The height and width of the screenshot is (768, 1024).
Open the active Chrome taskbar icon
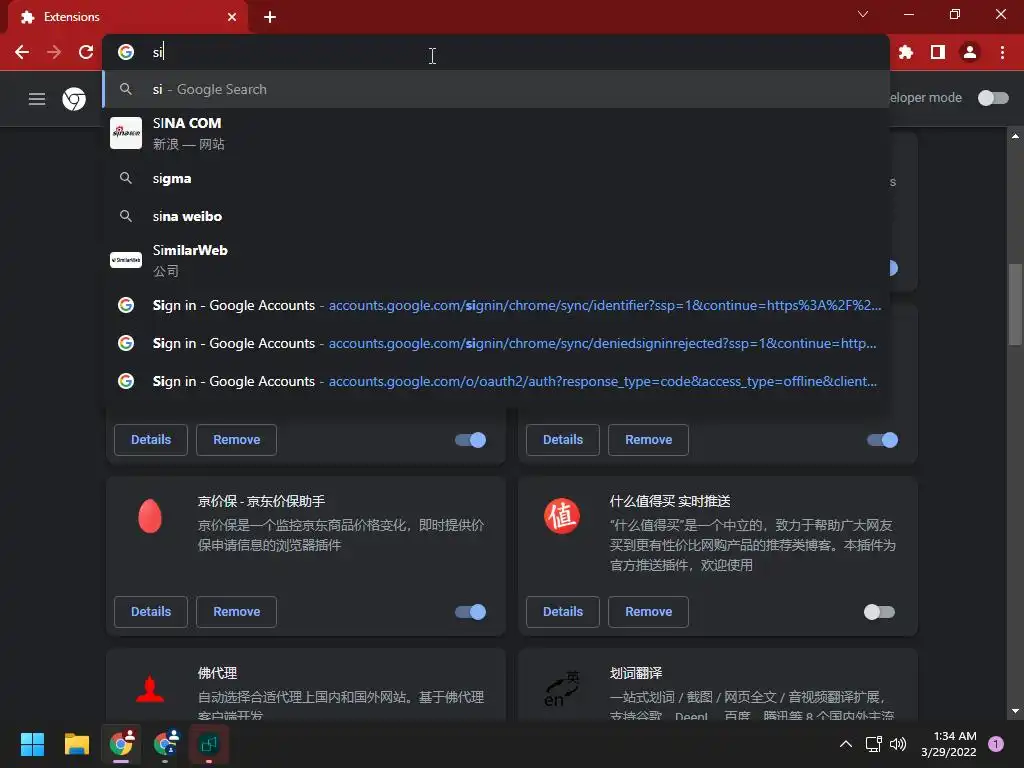pyautogui.click(x=121, y=744)
